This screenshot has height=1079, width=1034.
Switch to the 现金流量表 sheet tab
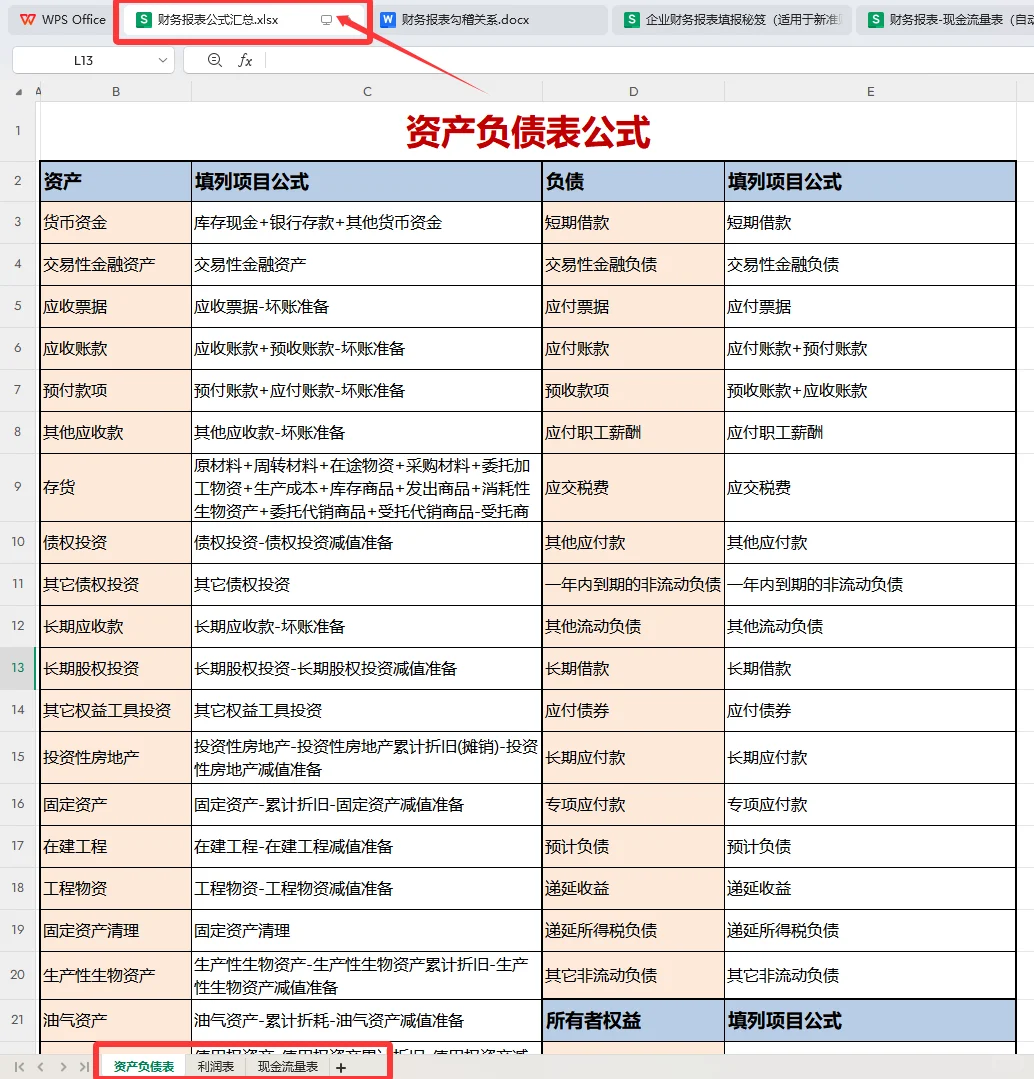[288, 1067]
